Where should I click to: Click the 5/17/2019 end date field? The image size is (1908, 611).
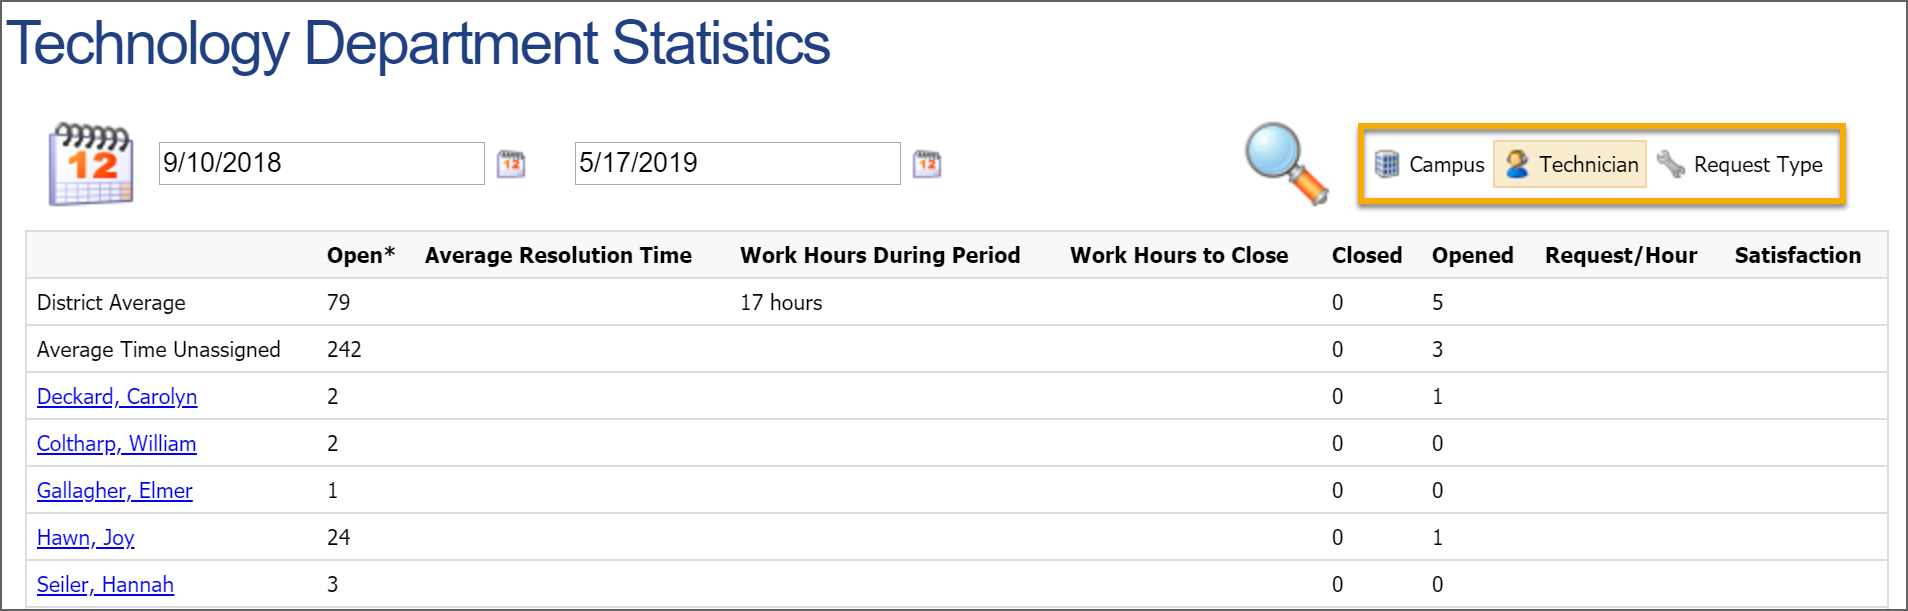coord(738,163)
